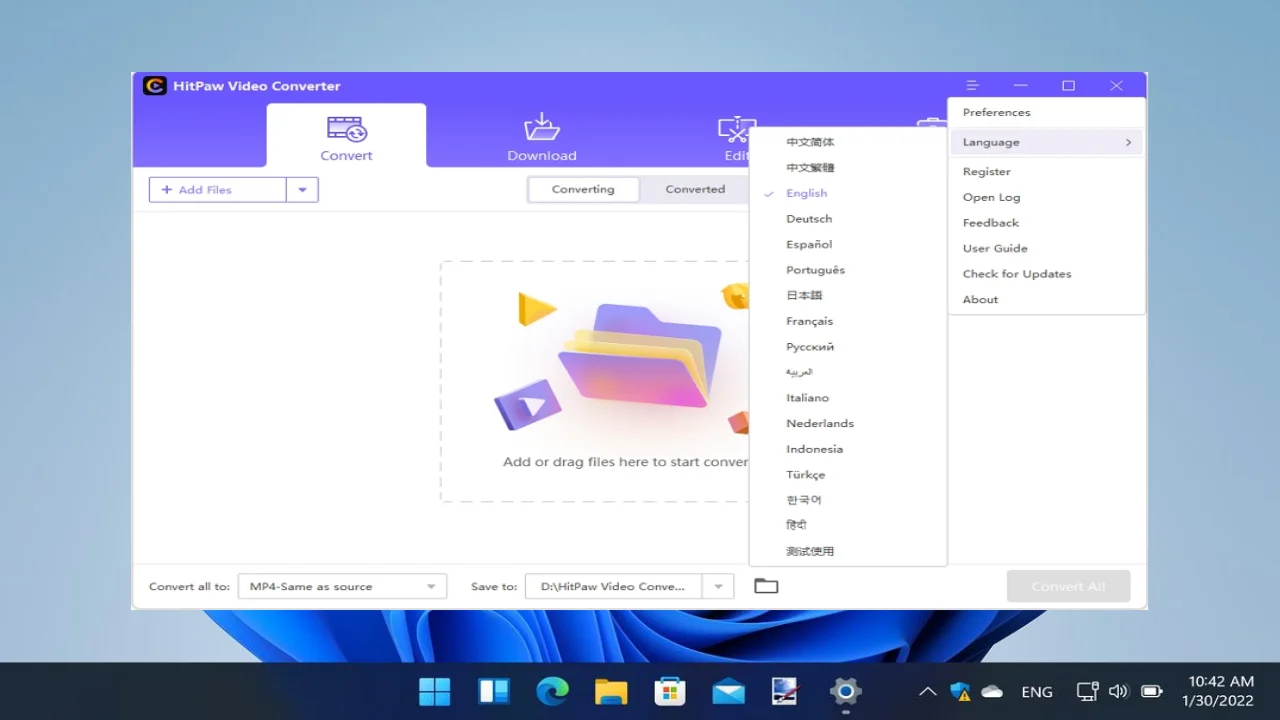1280x720 pixels.
Task: Show hidden tray icons chevron
Action: tap(928, 691)
